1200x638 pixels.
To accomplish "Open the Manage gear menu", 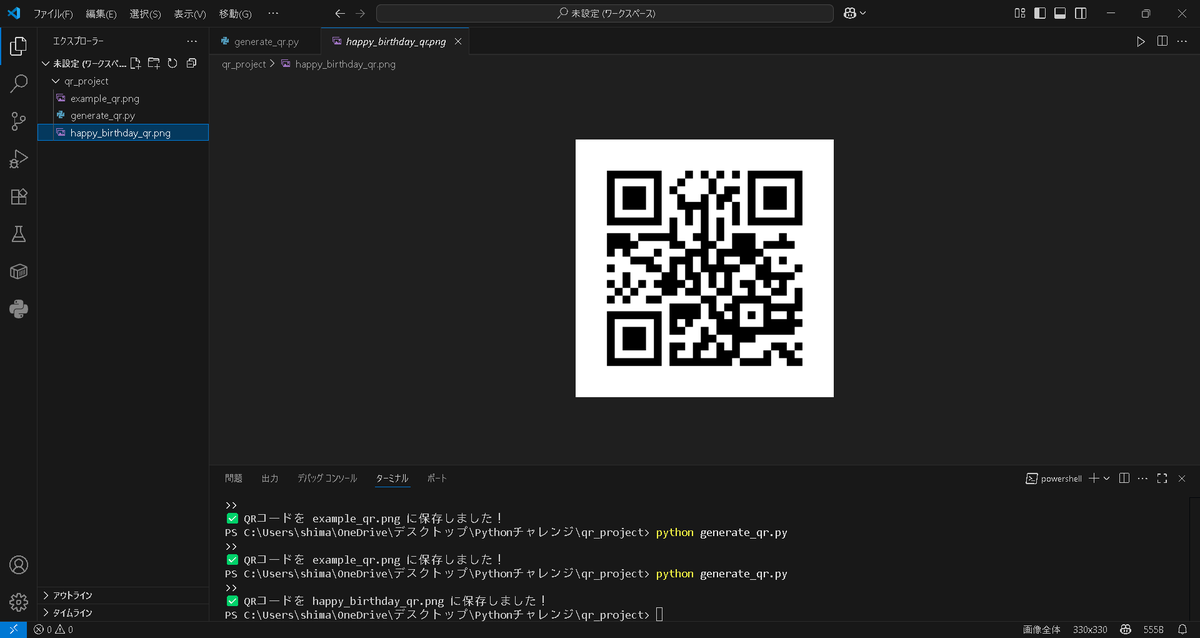I will [x=18, y=602].
